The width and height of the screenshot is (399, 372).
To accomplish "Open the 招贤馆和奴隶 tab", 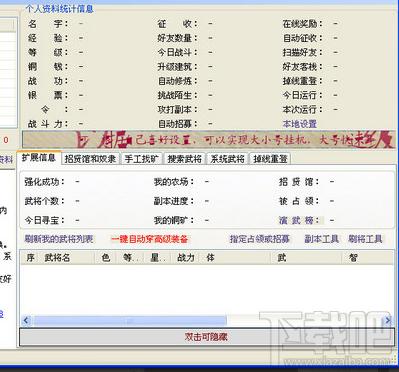I will coord(90,159).
